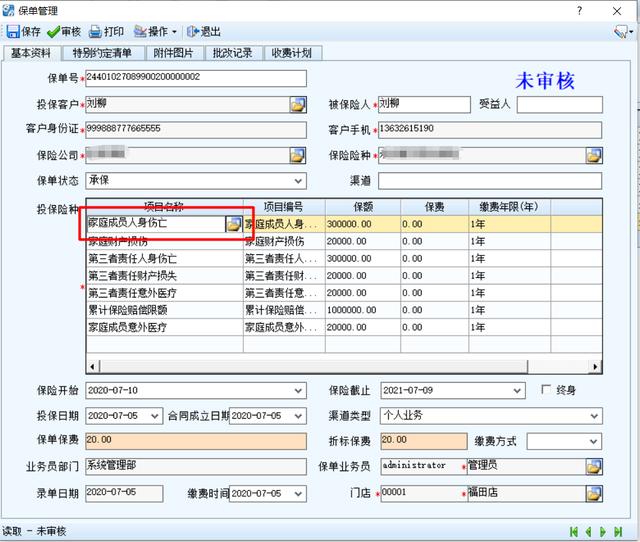Go to first record navigation icon

(x=574, y=531)
